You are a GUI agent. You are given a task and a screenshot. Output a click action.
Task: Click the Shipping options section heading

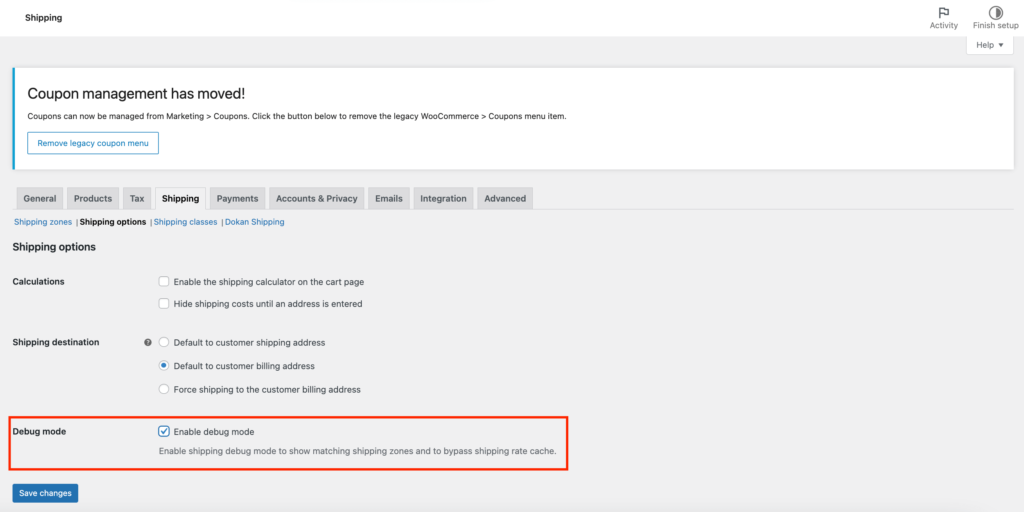click(x=54, y=248)
